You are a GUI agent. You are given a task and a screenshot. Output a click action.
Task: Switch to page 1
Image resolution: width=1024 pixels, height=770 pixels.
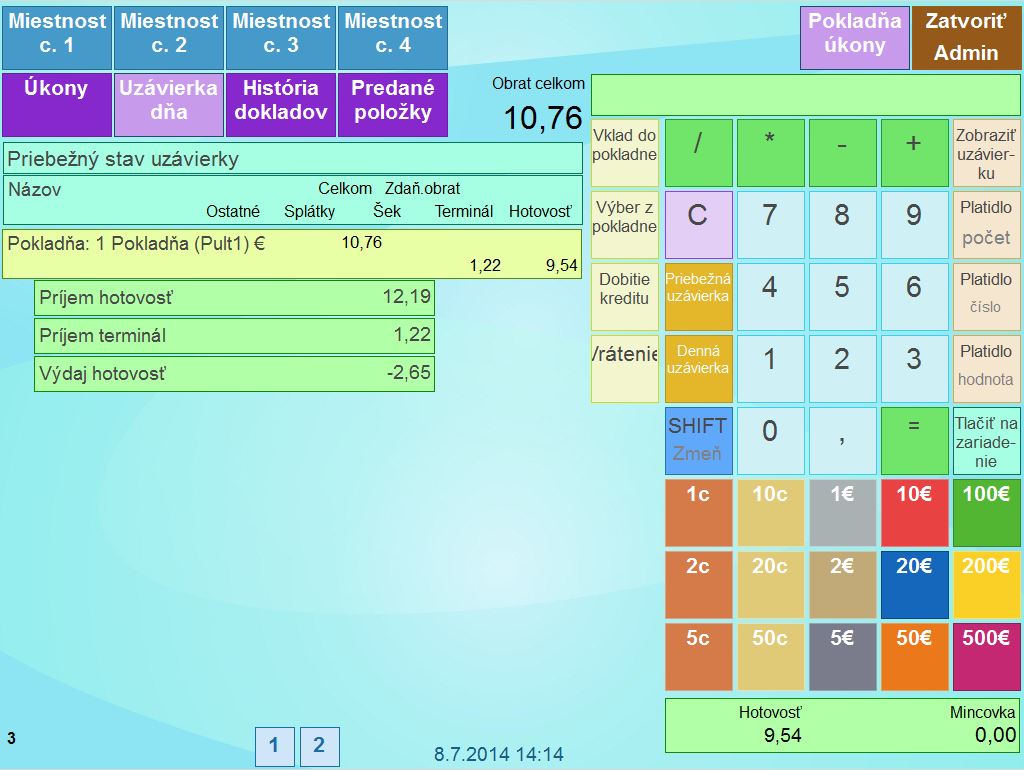274,746
